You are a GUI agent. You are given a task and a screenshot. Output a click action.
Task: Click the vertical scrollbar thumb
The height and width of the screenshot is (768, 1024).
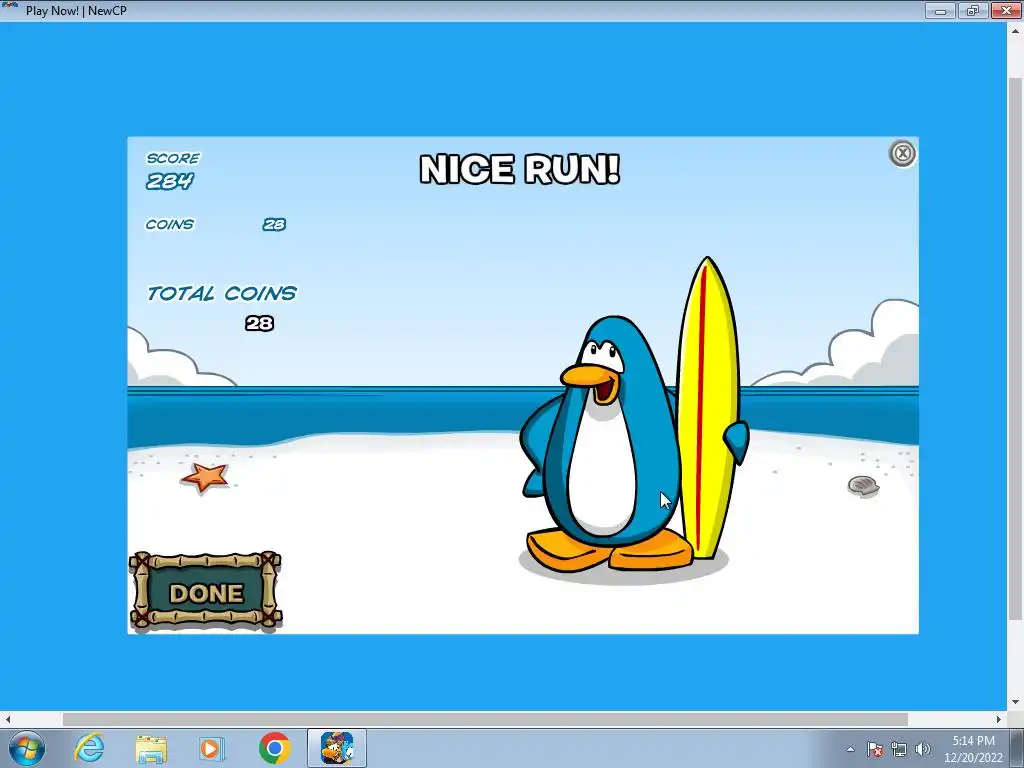(x=1015, y=349)
